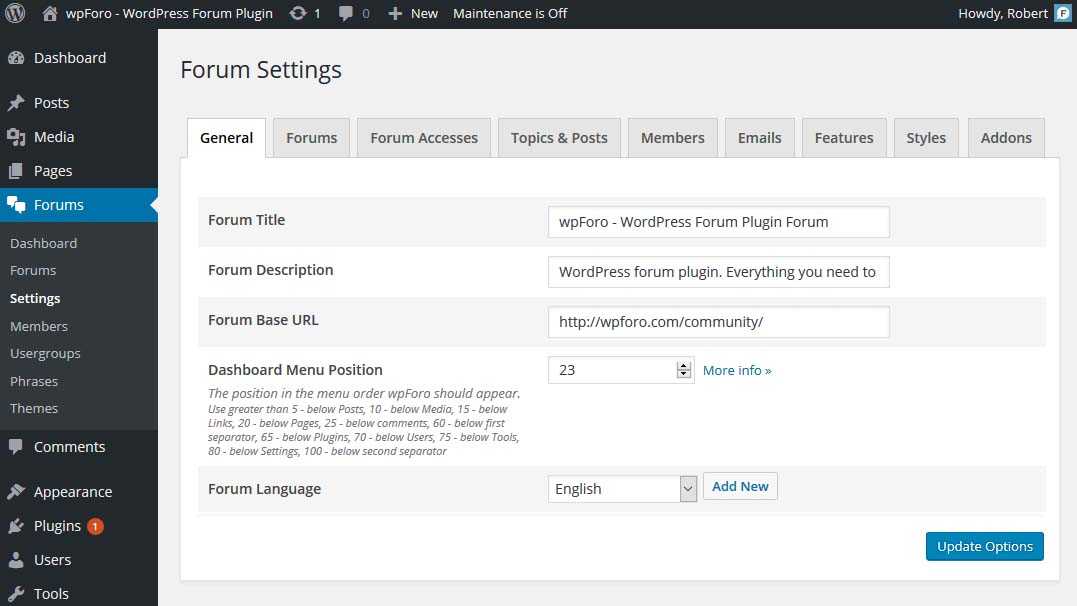Open the Forum Accesses tab
The image size is (1077, 606).
pos(424,138)
